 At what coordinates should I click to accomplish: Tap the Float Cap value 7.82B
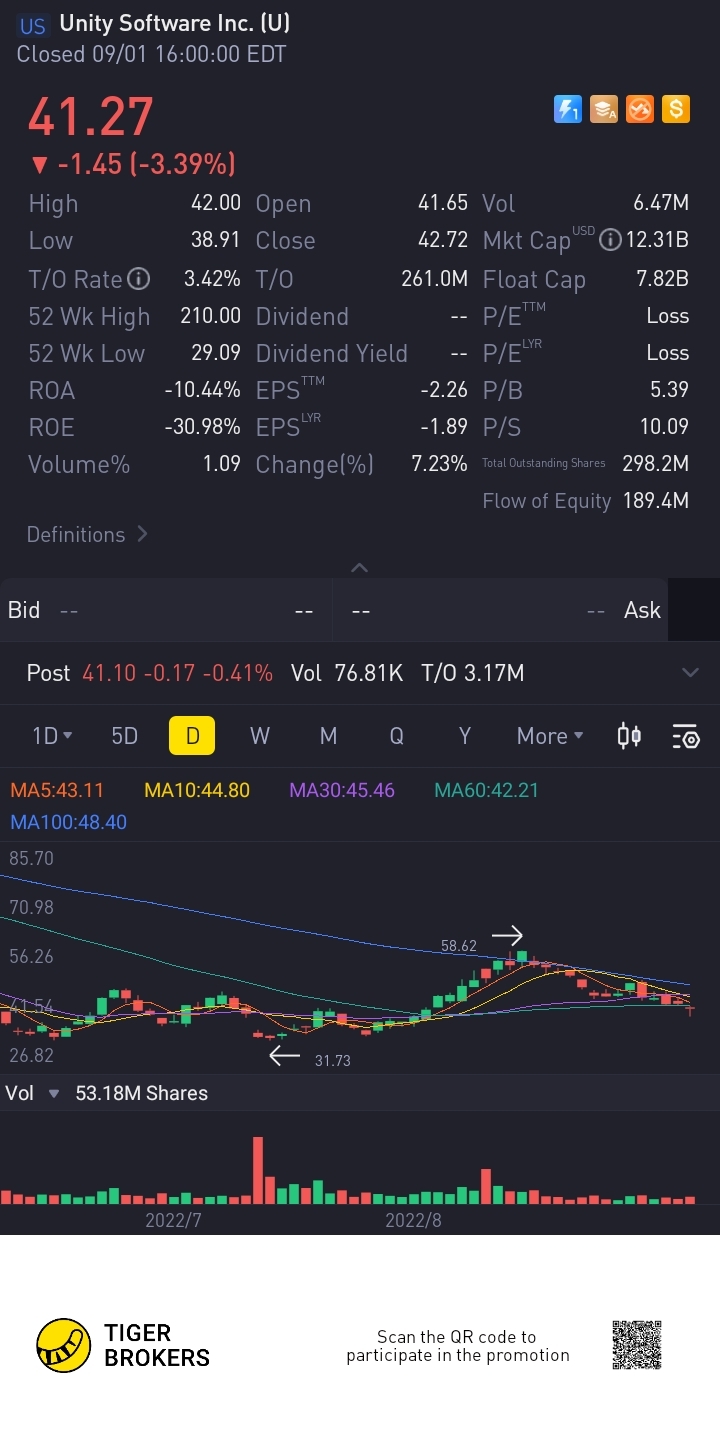(663, 279)
